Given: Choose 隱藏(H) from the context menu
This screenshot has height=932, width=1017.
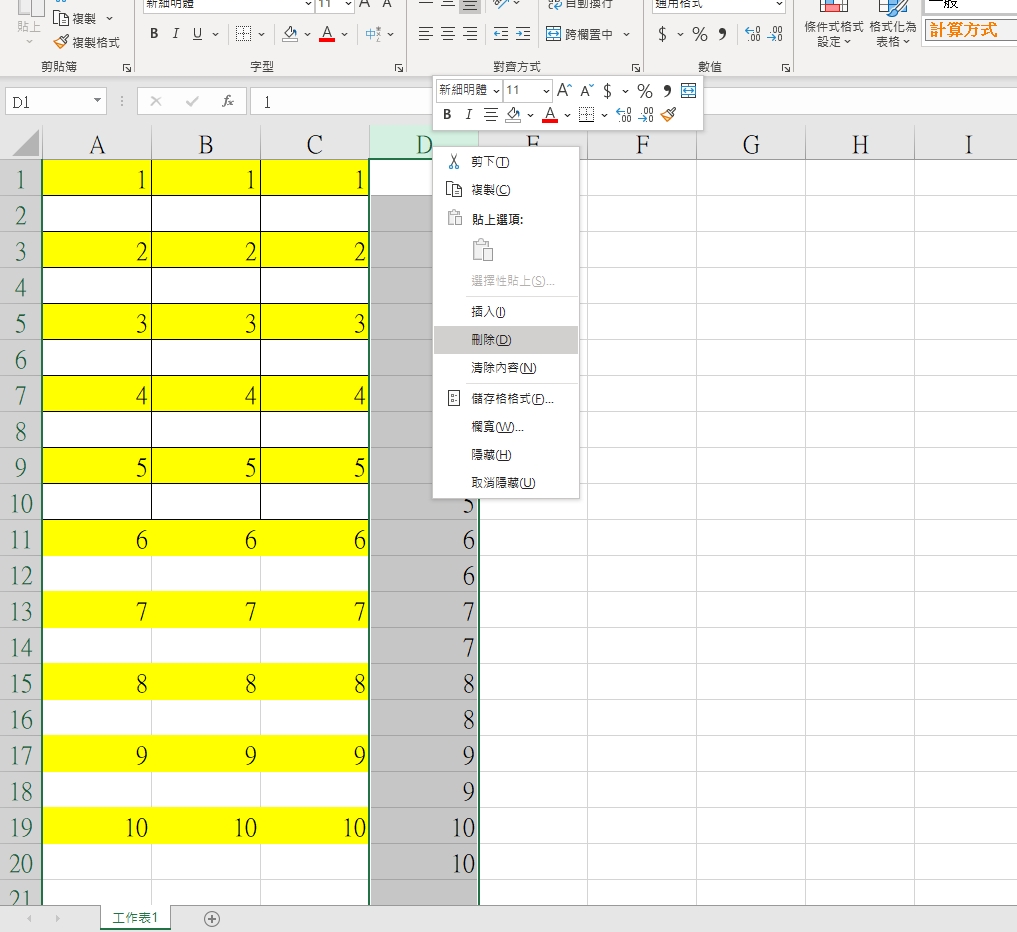Looking at the screenshot, I should [506, 455].
